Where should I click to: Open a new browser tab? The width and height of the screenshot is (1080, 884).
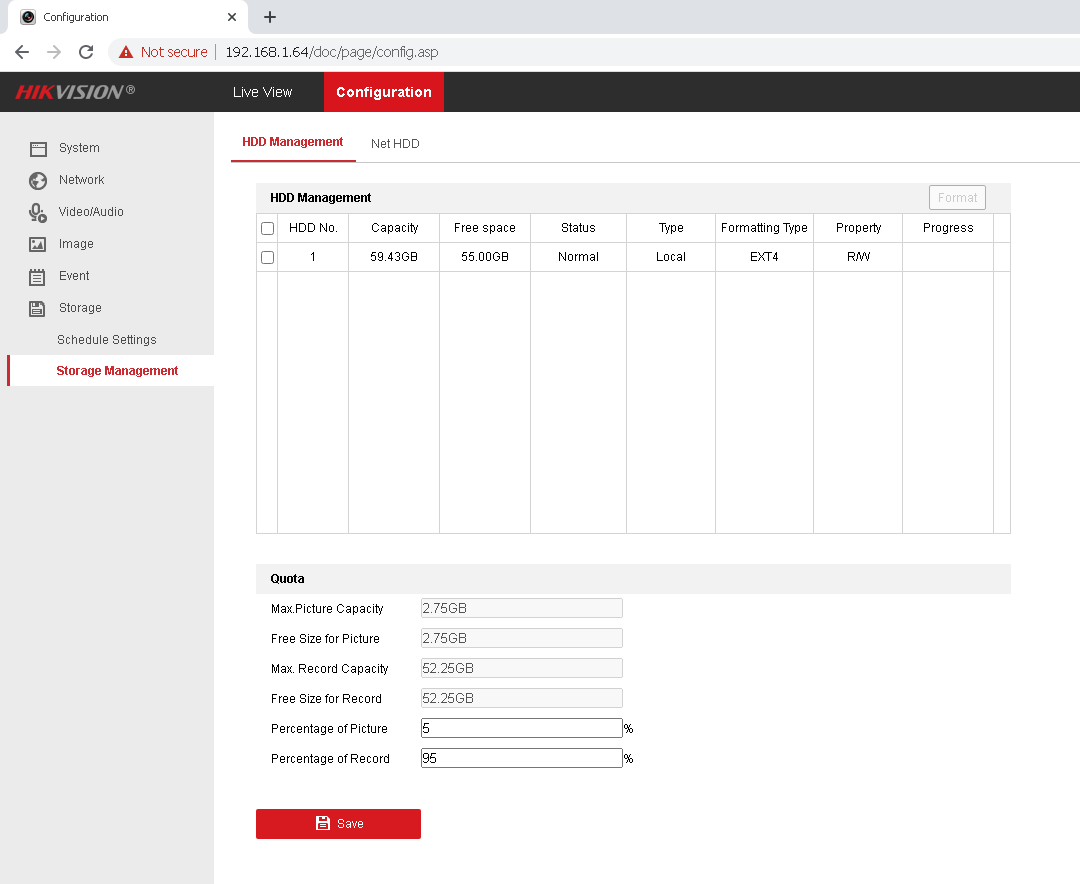click(x=270, y=17)
